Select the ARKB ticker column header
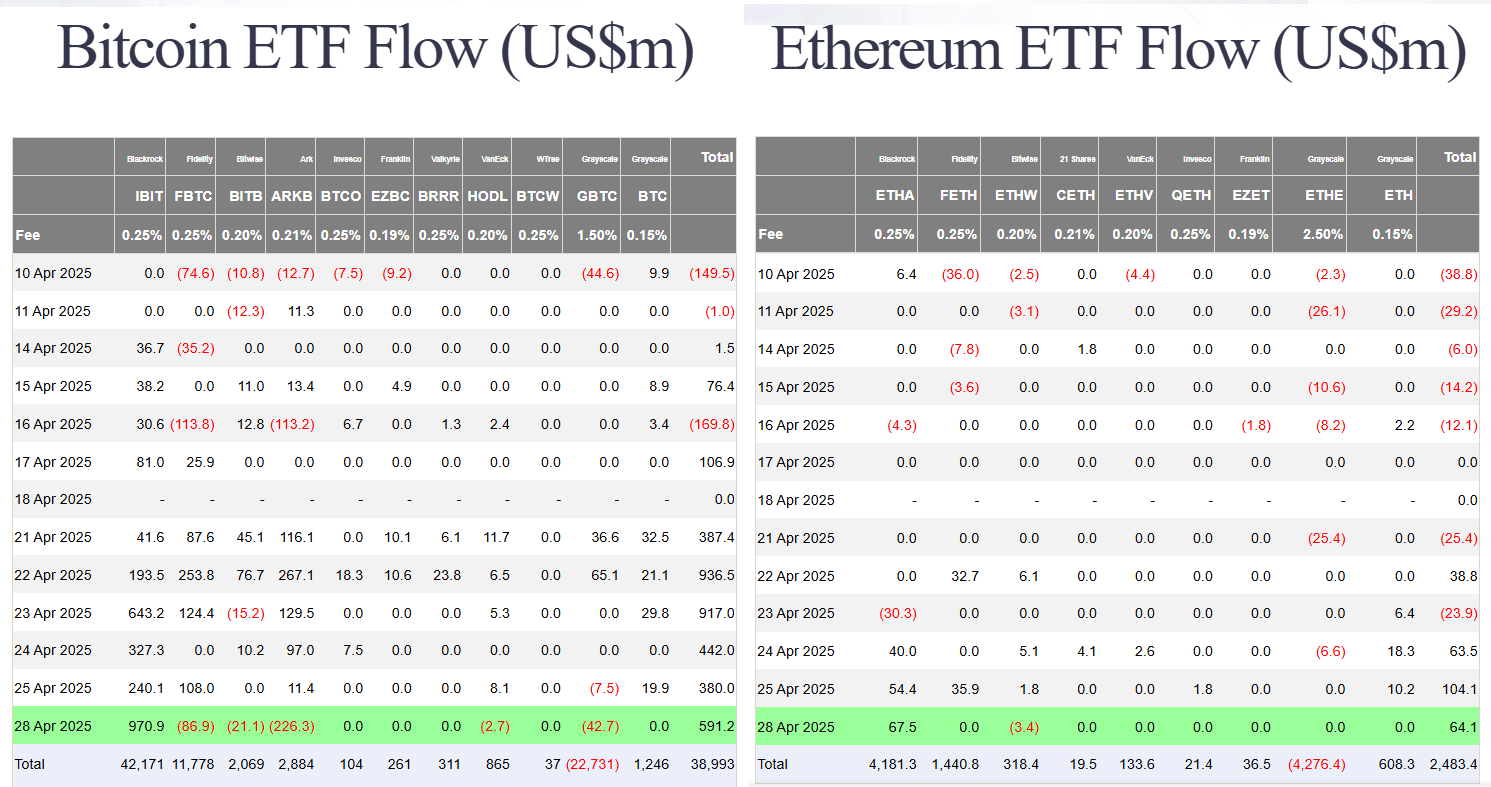The width and height of the screenshot is (1491, 787). point(292,196)
